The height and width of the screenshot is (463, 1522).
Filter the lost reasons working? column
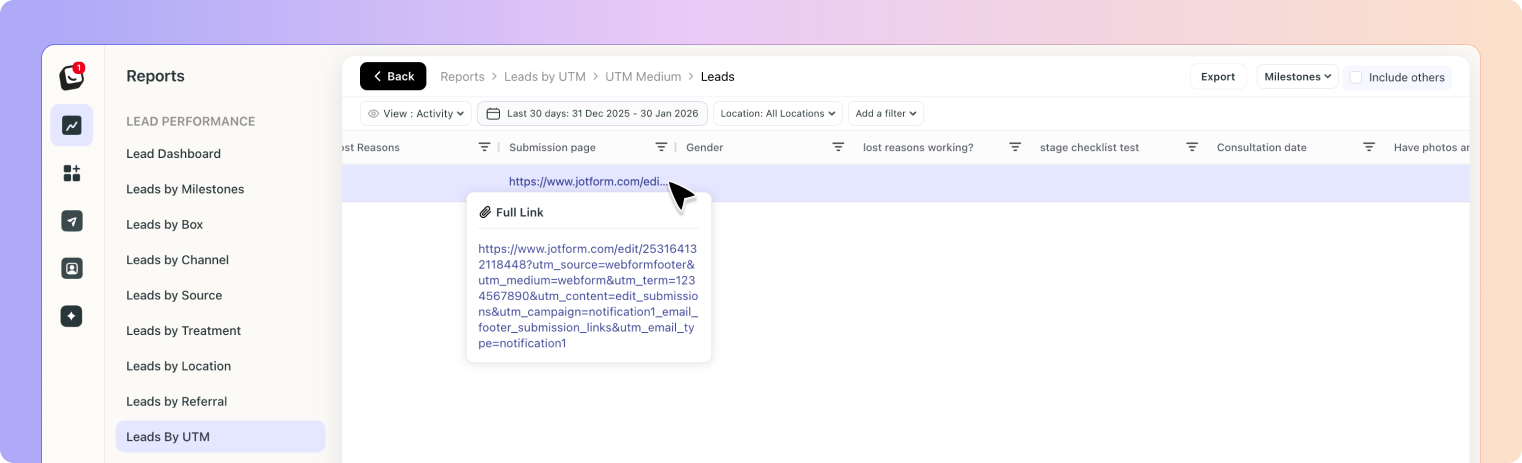click(1015, 147)
